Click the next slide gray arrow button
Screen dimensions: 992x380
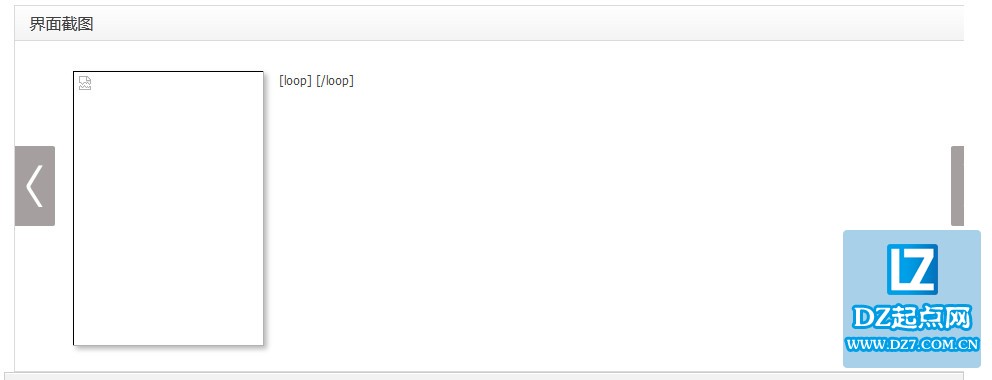click(x=957, y=186)
